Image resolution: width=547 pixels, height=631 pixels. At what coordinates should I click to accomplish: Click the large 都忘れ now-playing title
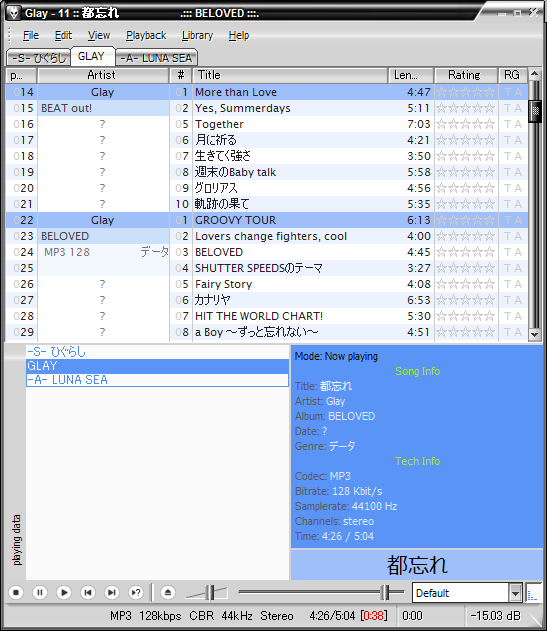(417, 565)
